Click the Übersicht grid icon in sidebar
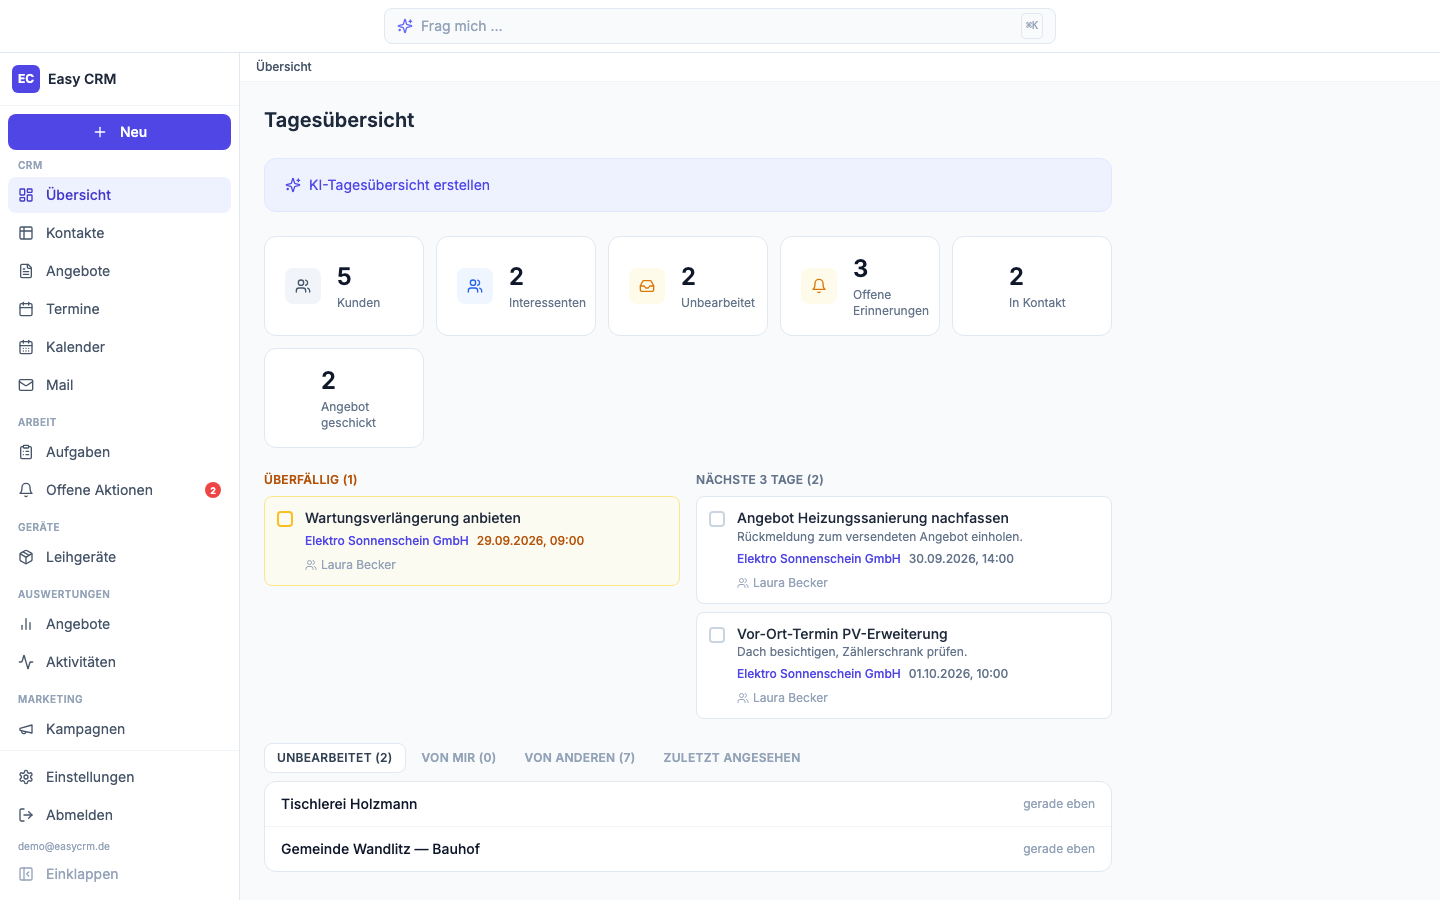This screenshot has height=900, width=1440. 26,195
